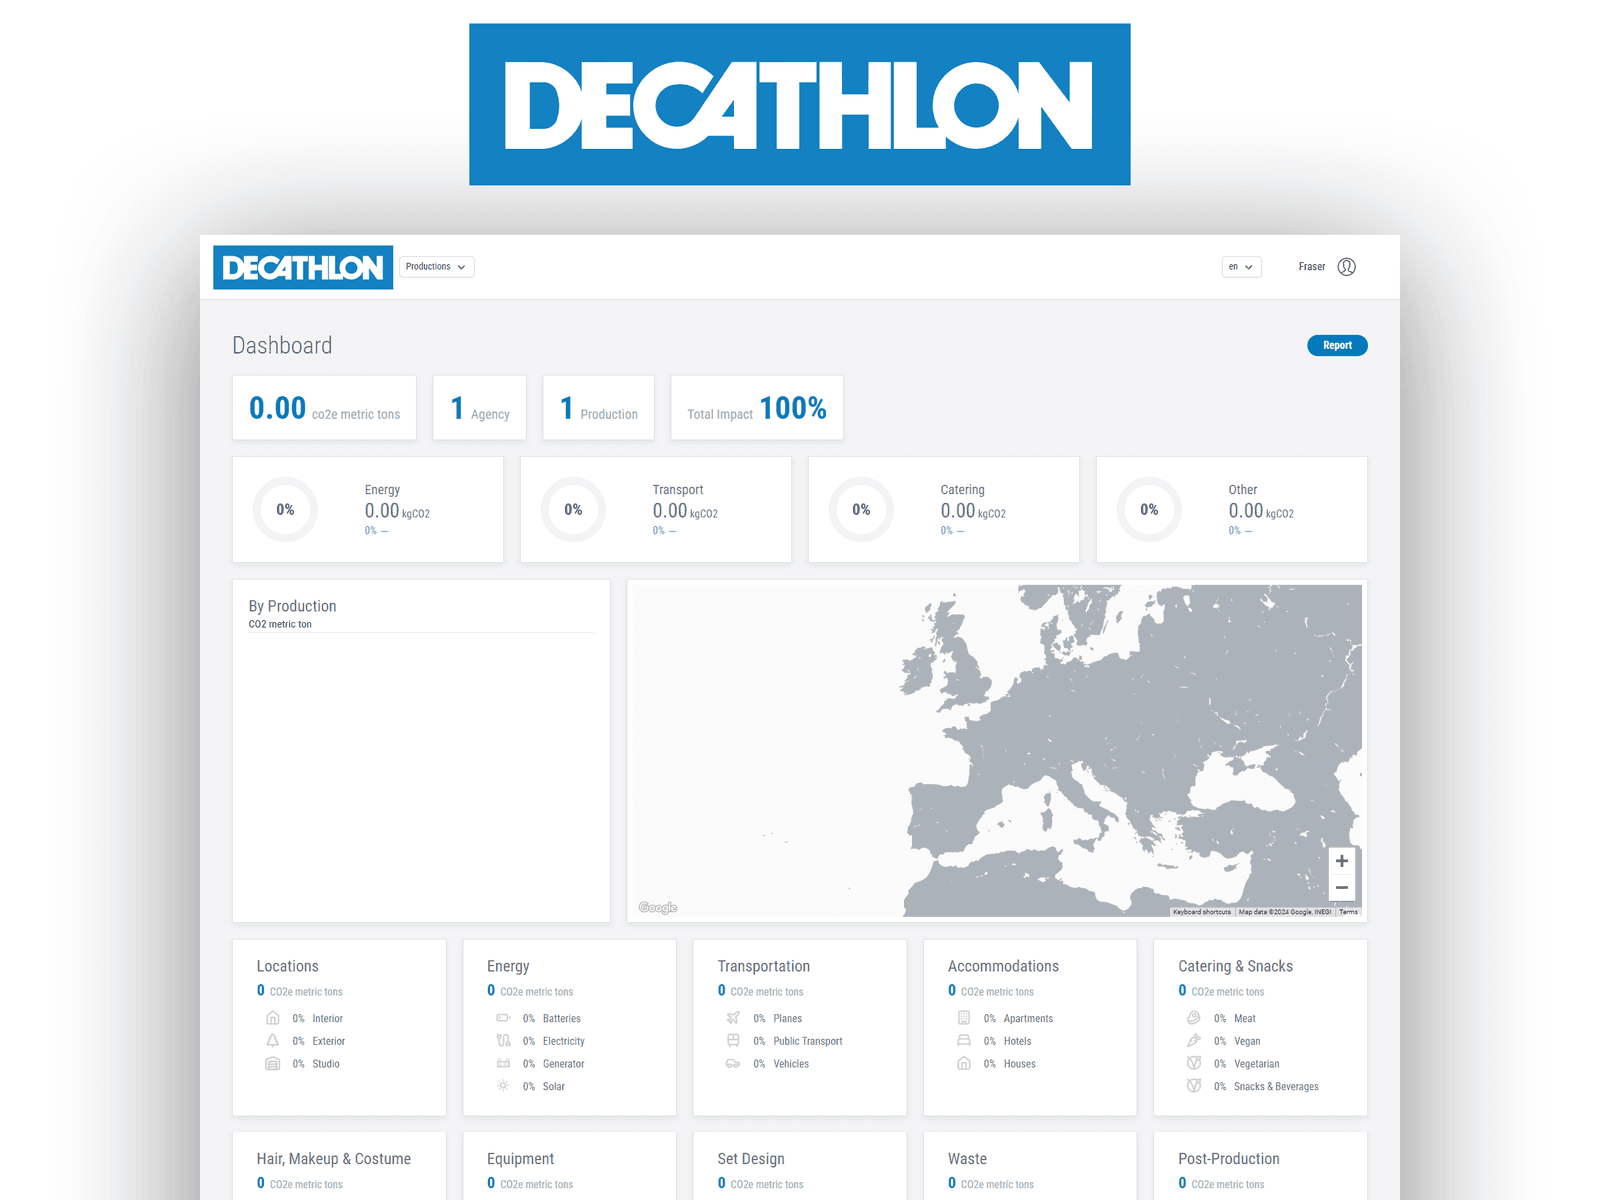
Task: Click the Locations card title
Action: [287, 966]
